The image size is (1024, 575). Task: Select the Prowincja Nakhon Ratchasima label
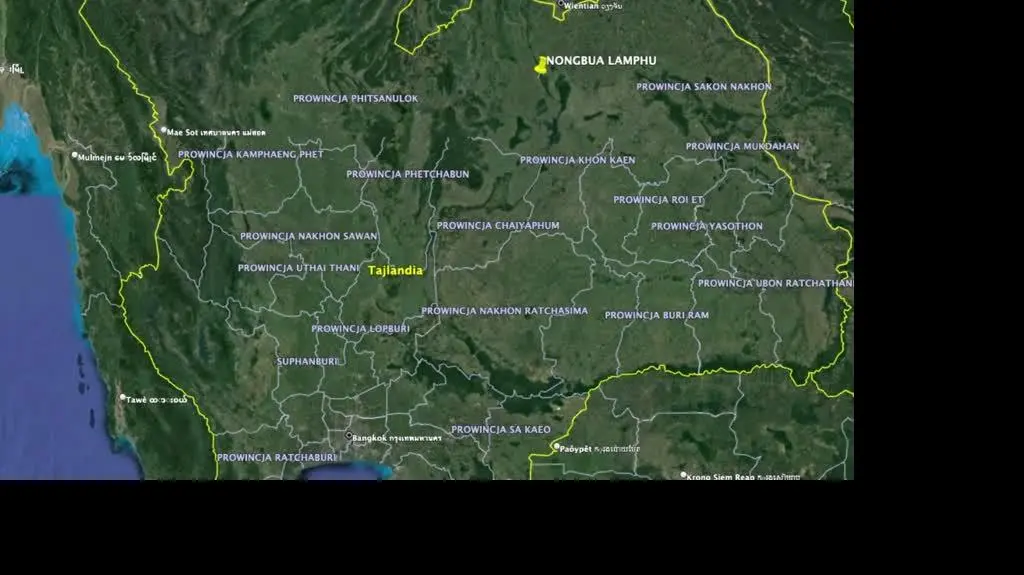504,311
